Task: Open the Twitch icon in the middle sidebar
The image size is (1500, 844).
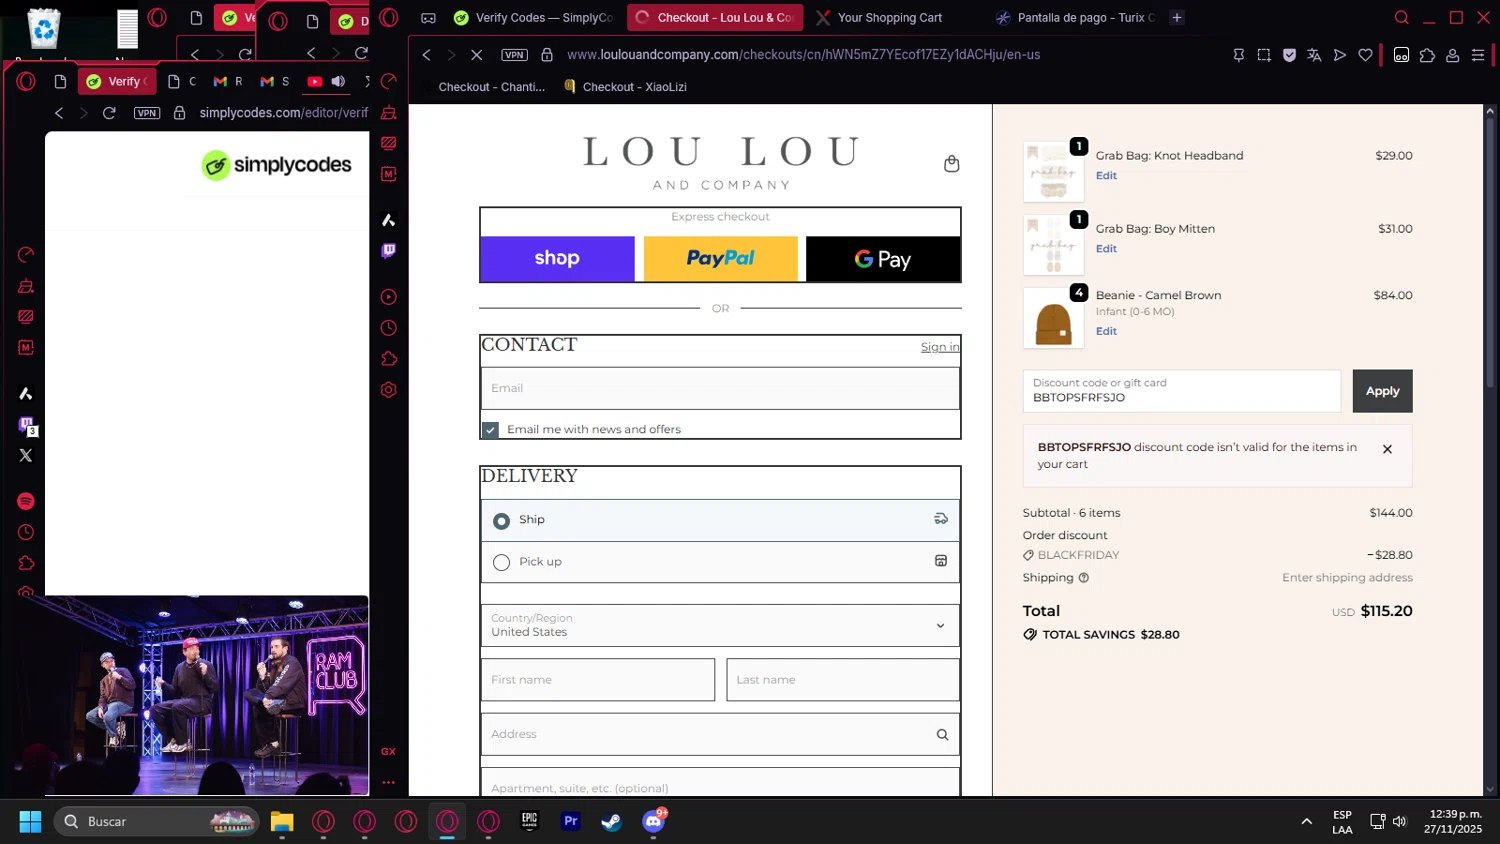Action: tap(389, 251)
